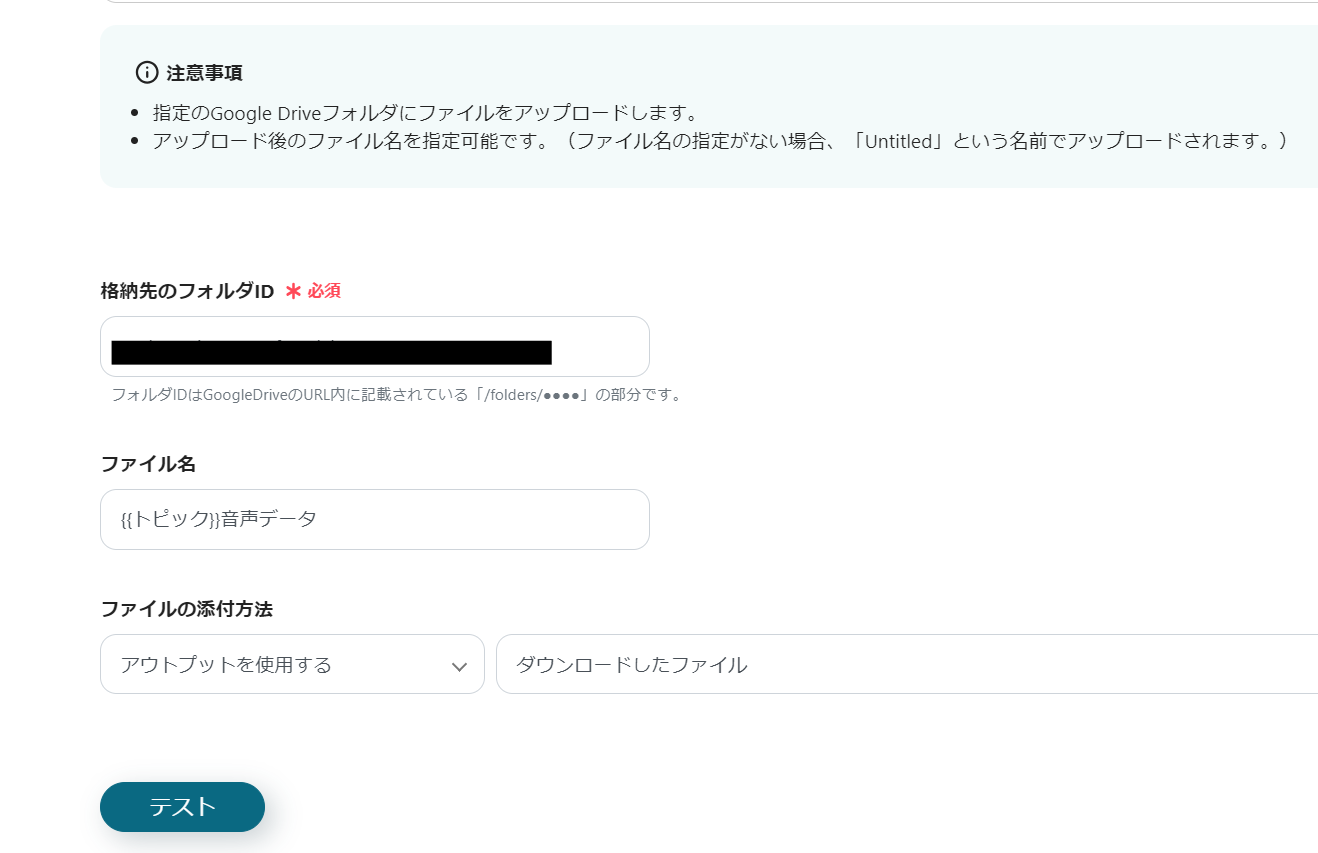Click the 注意事項 heading text

204,73
